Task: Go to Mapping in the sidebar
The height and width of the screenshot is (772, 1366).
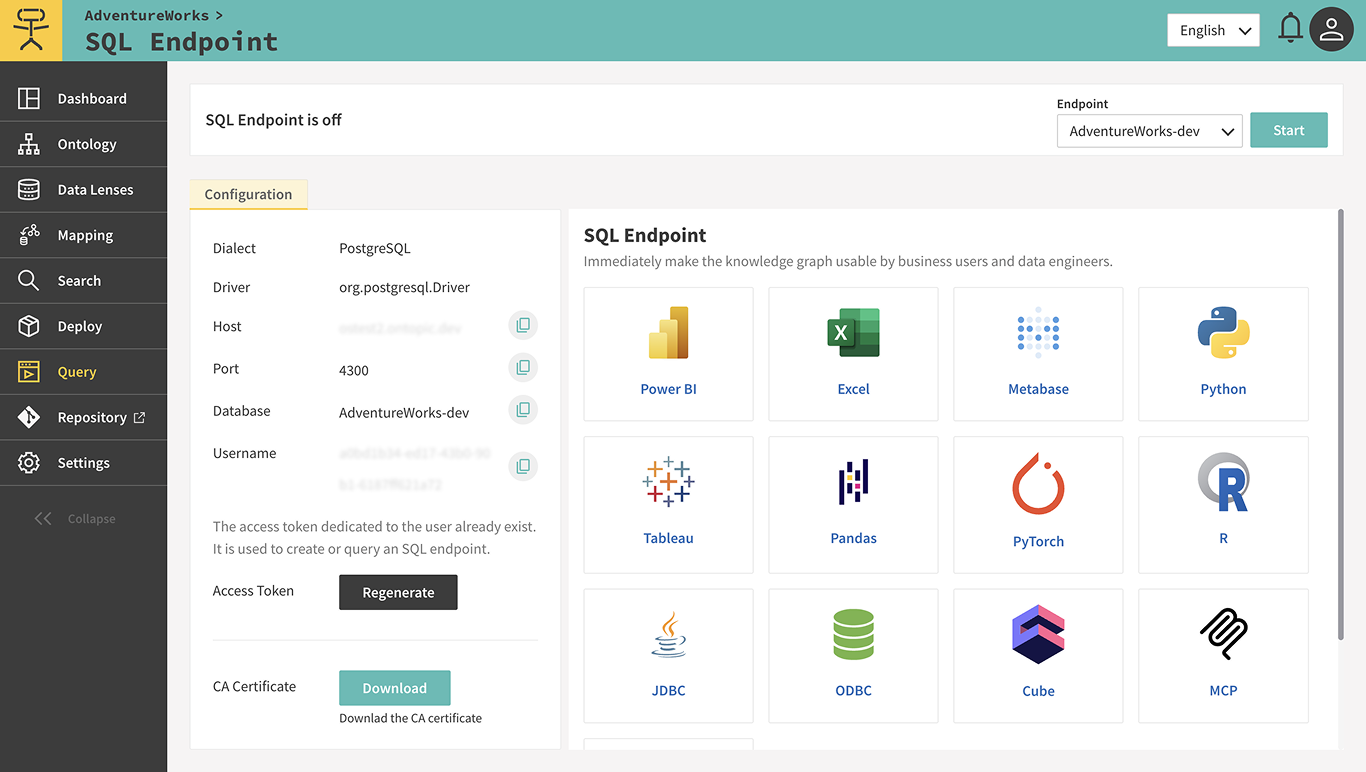Action: point(83,235)
